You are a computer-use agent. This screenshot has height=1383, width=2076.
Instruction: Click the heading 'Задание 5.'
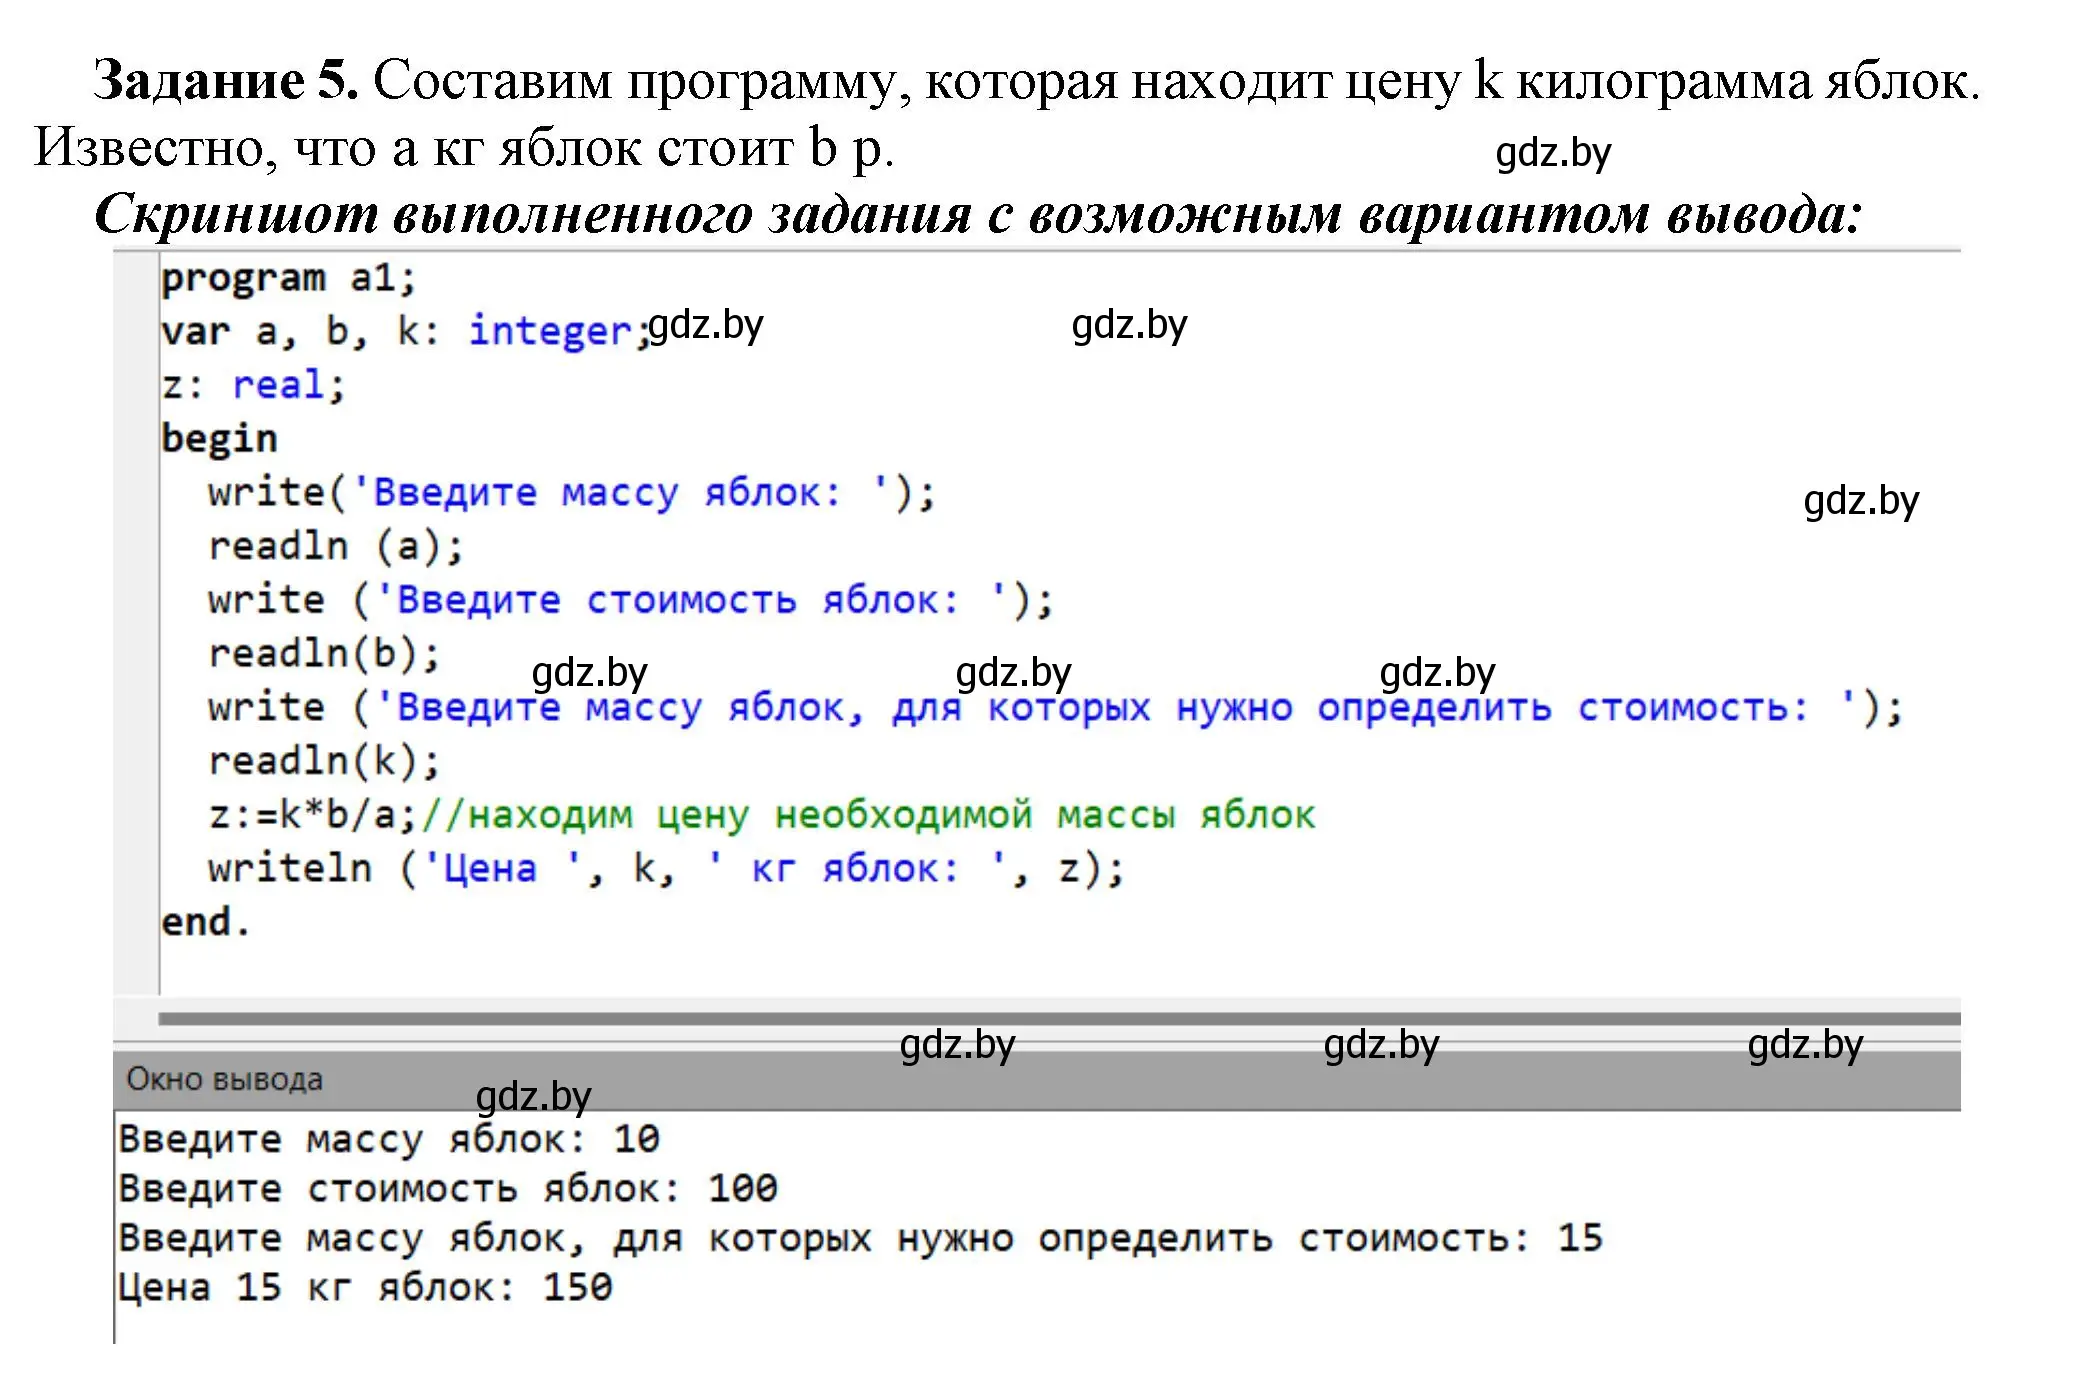(x=226, y=80)
